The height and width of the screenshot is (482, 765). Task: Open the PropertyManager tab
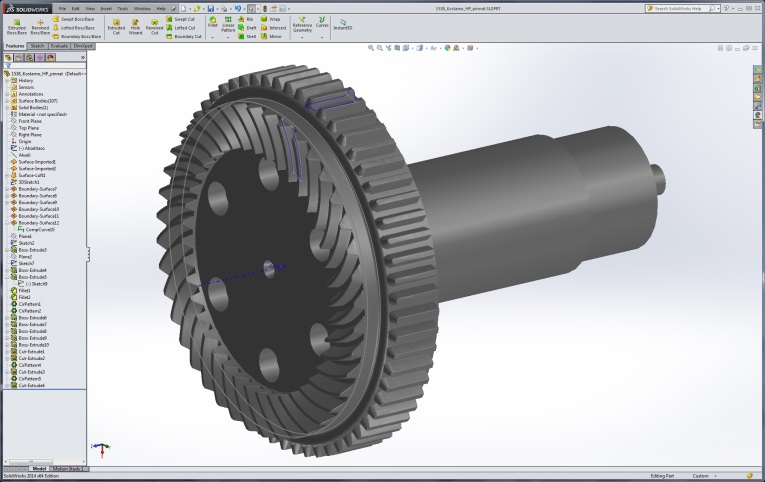(x=19, y=58)
